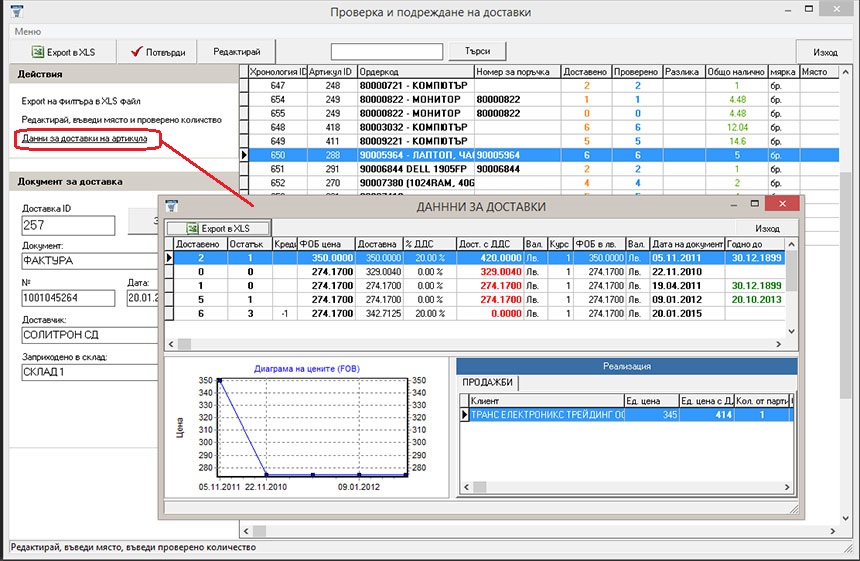860x561 pixels.
Task: Select row 652 90007380 (1024RAM
Action: coord(540,183)
